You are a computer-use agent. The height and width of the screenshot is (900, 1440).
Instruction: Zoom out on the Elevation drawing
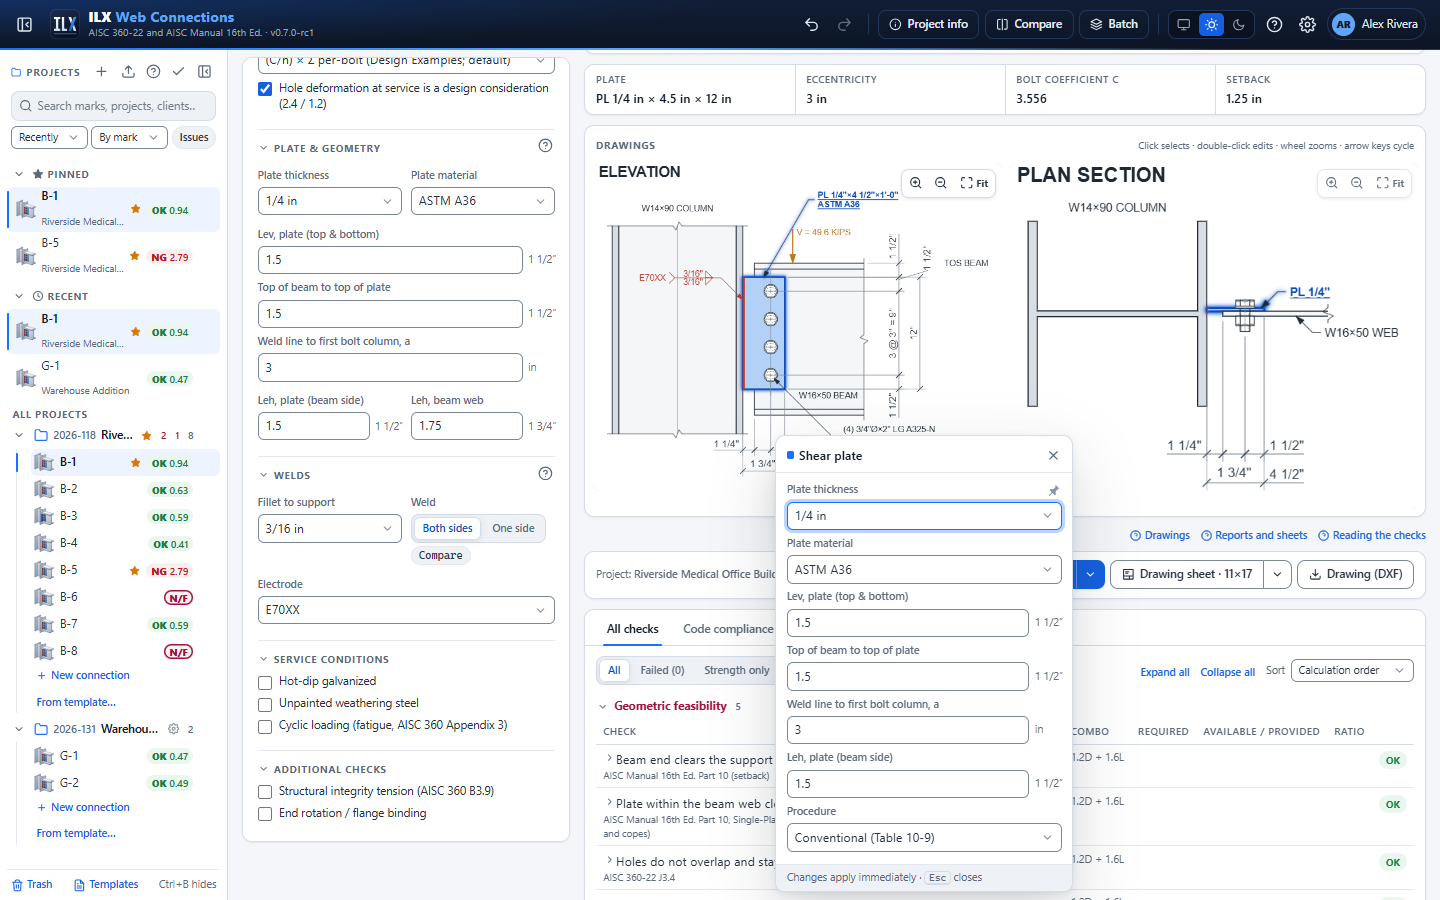941,183
